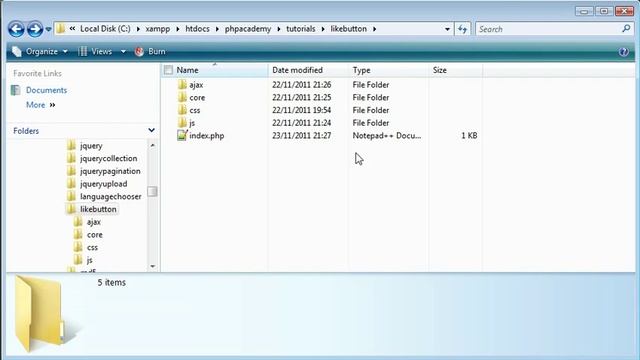Open the Views dropdown arrow

(x=123, y=51)
